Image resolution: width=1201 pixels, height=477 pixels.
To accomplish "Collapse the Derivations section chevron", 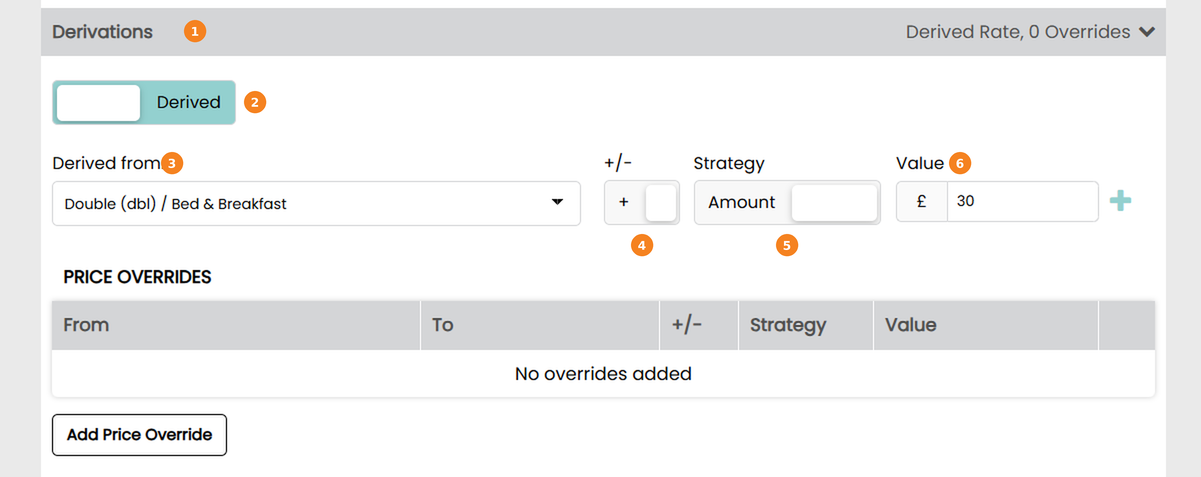I will (x=1147, y=32).
